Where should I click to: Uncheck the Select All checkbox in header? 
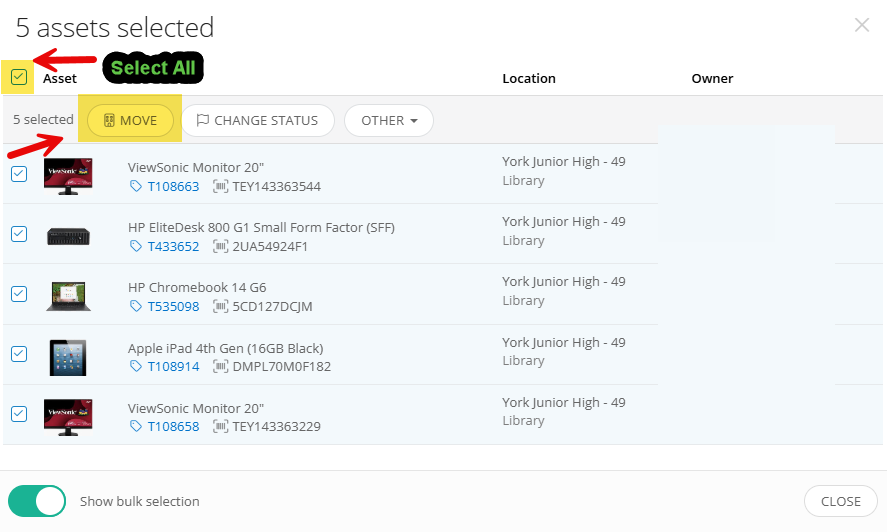(19, 77)
